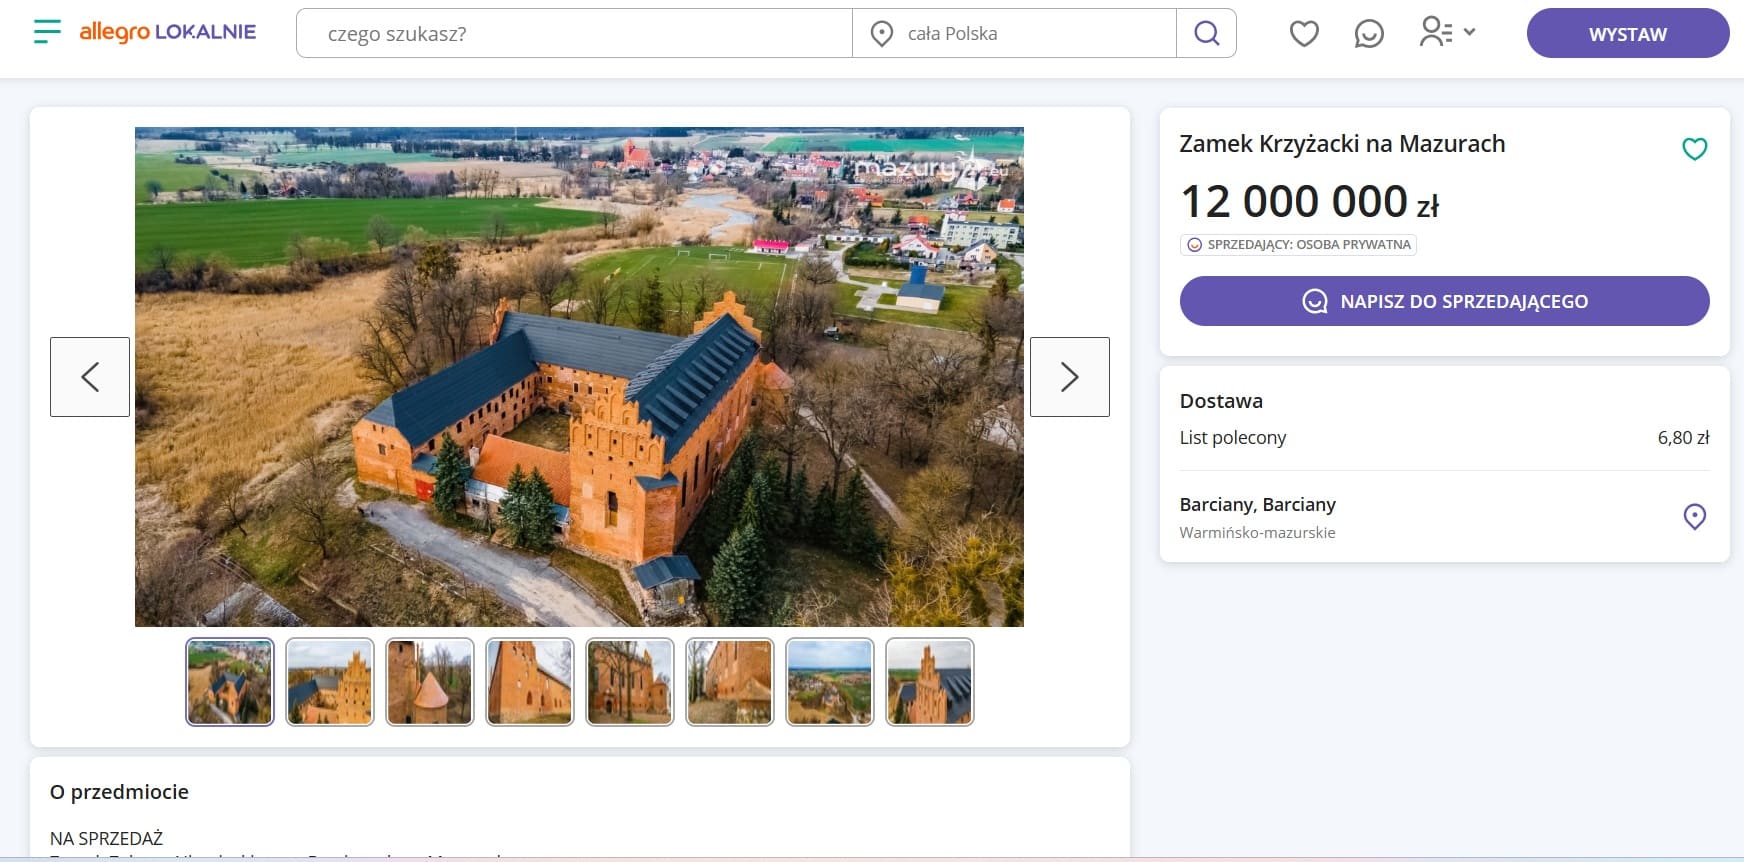1744x862 pixels.
Task: Go to previous gallery photo
Action: click(90, 377)
